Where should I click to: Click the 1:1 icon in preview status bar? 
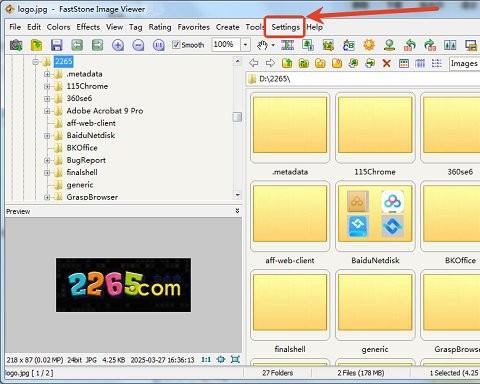click(206, 359)
